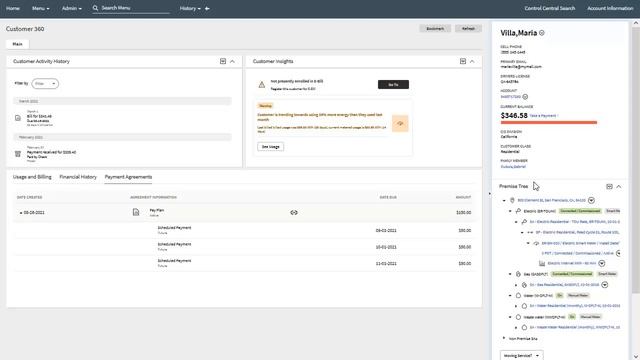This screenshot has width=640, height=360.
Task: Open the SP Electric Residential link
Action: [x=578, y=232]
